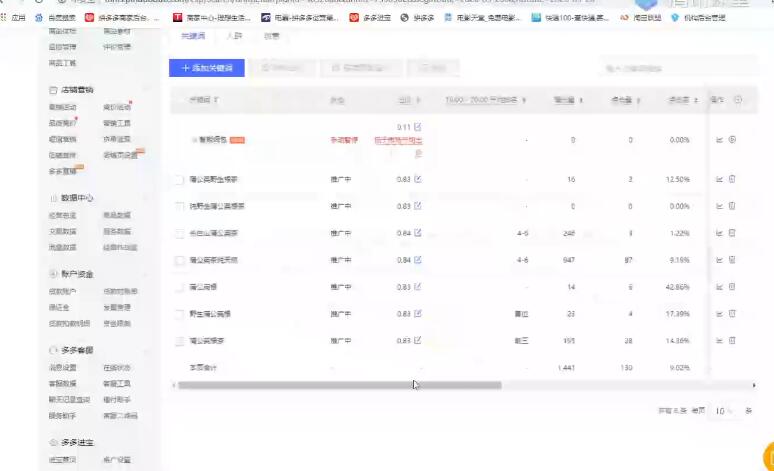This screenshot has width=774, height=471.
Task: Click trash icon in the 14.36% click-rate row
Action: click(732, 341)
